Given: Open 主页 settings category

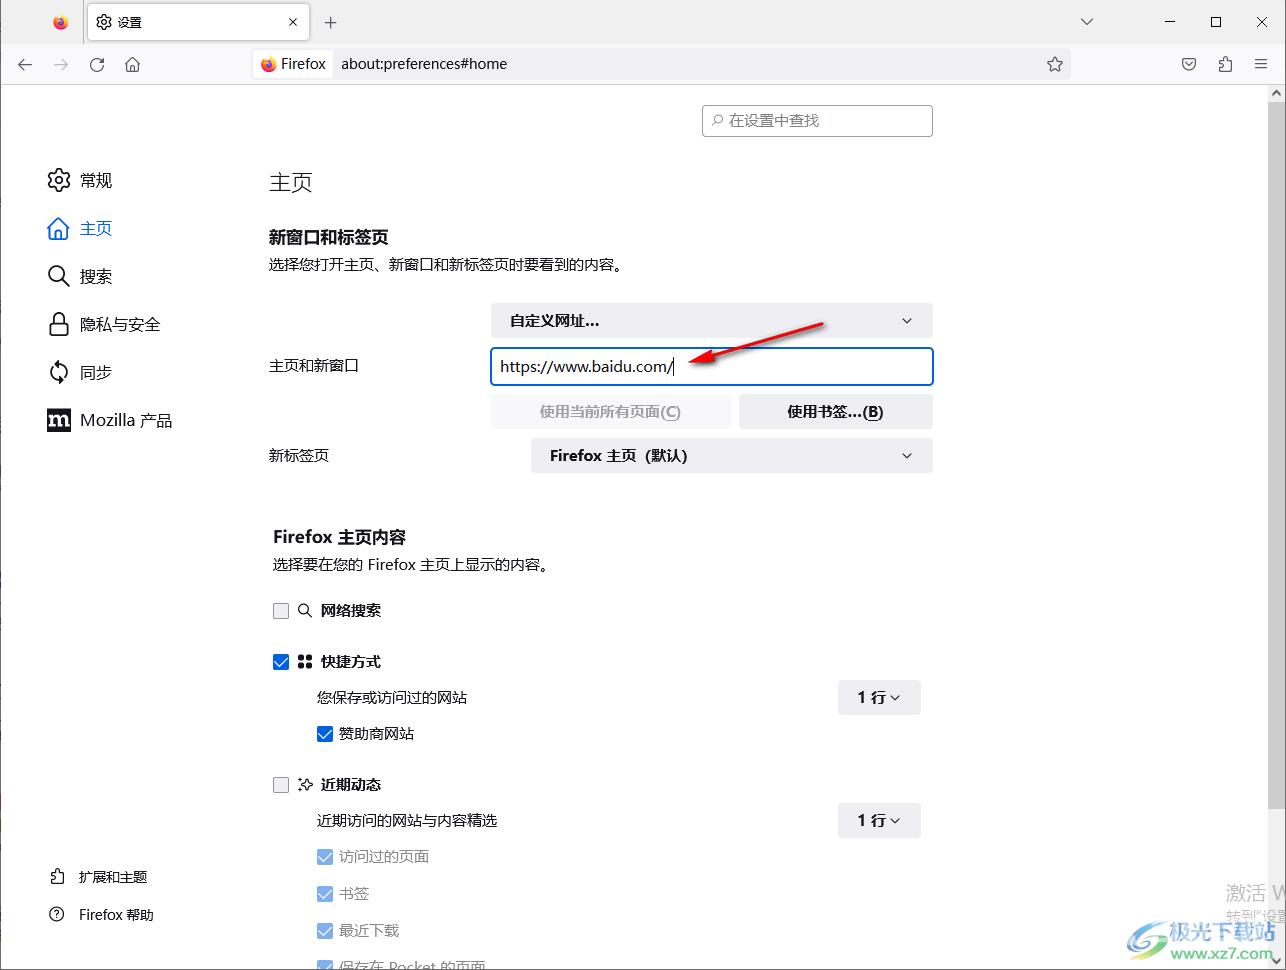Looking at the screenshot, I should (x=80, y=228).
